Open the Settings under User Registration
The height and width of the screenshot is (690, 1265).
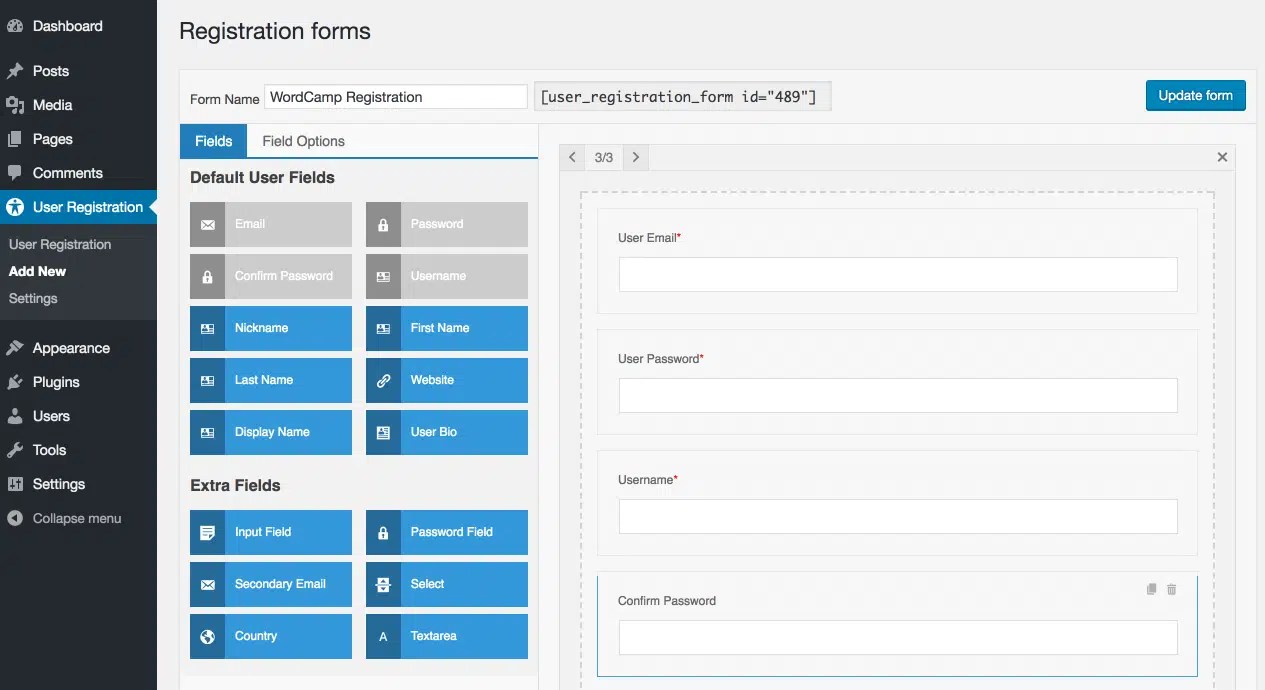tap(32, 298)
